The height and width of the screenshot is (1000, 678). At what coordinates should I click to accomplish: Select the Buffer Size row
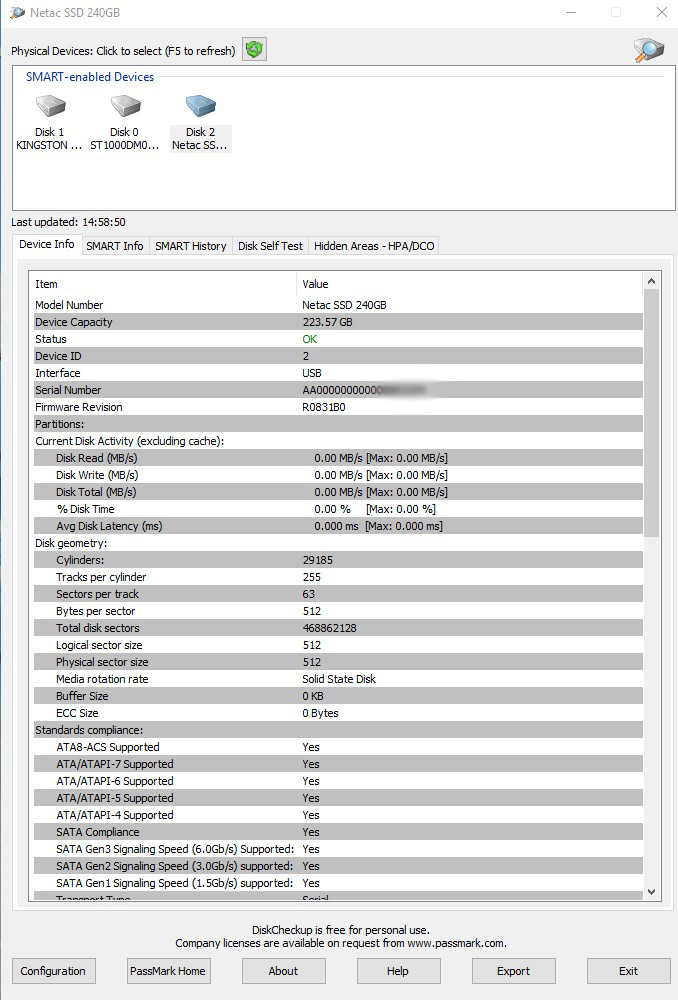(x=336, y=696)
